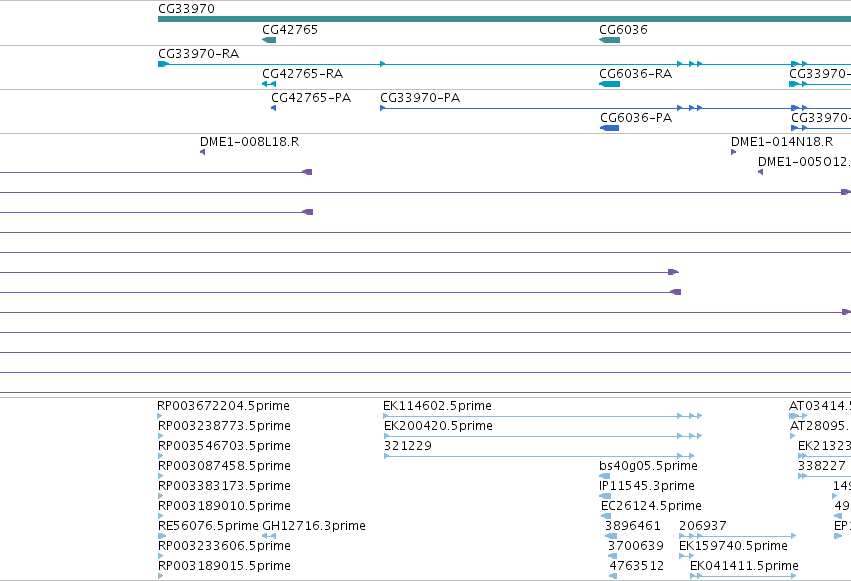Click the CG6036-RA transcript label

pyautogui.click(x=636, y=74)
